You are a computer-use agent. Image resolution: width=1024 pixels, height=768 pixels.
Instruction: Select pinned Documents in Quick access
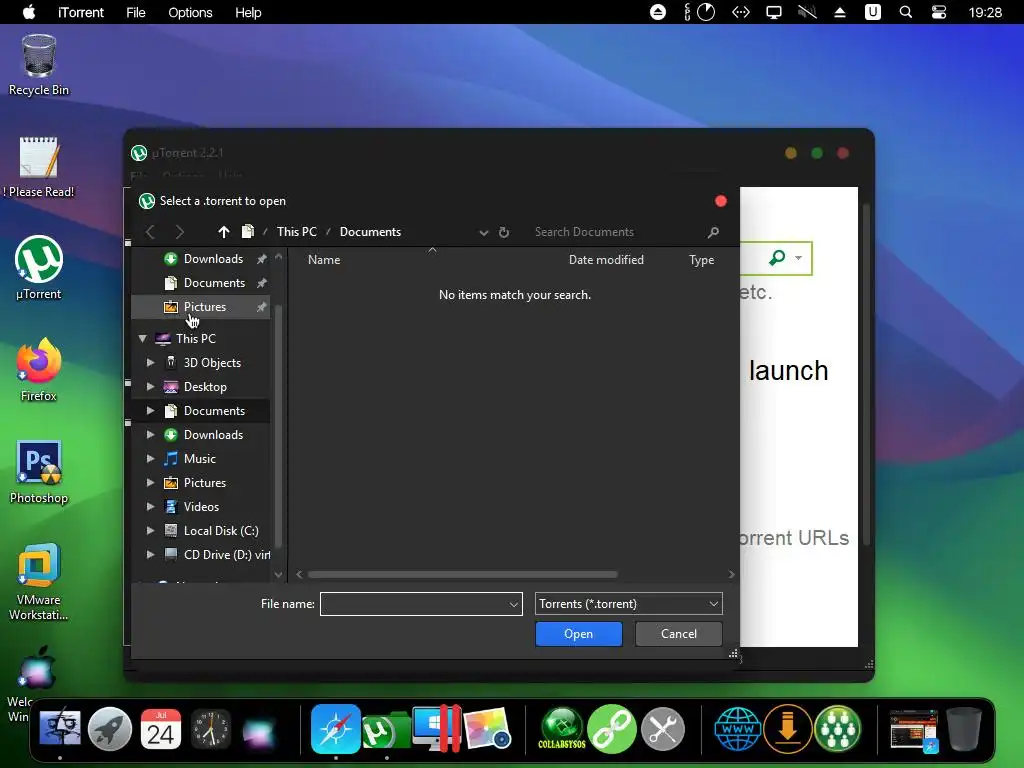tap(201, 283)
